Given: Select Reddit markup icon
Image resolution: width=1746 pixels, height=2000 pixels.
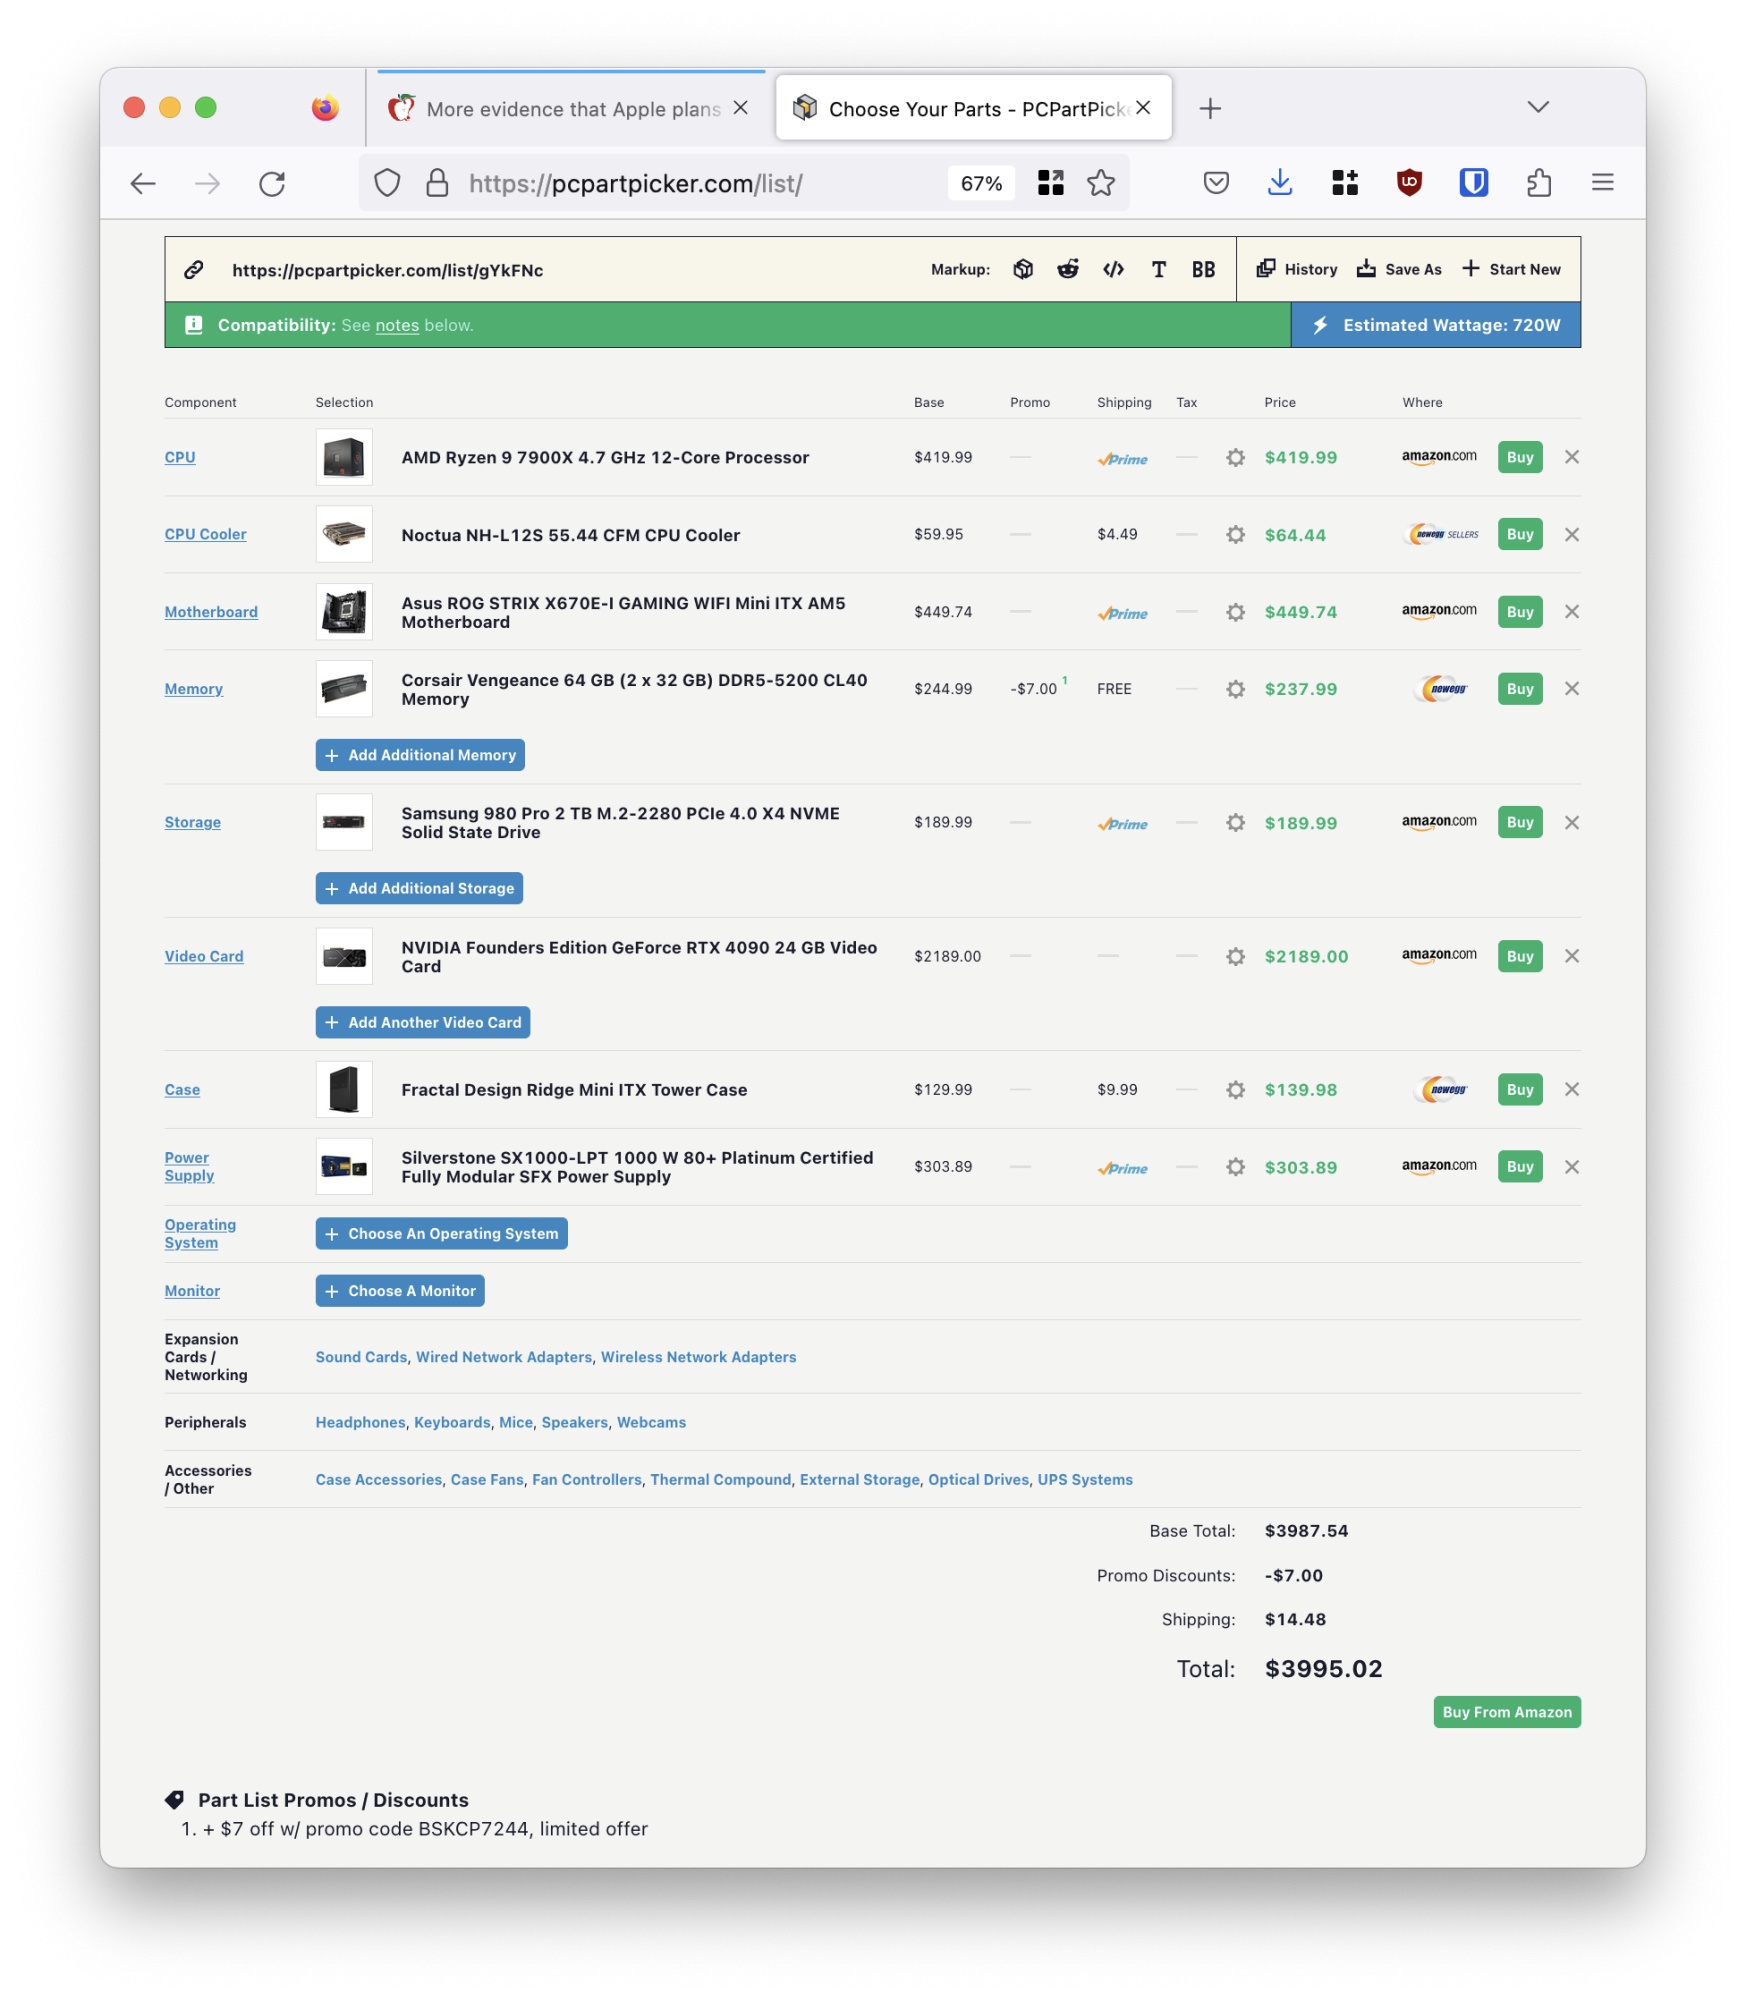Looking at the screenshot, I should click(x=1068, y=269).
